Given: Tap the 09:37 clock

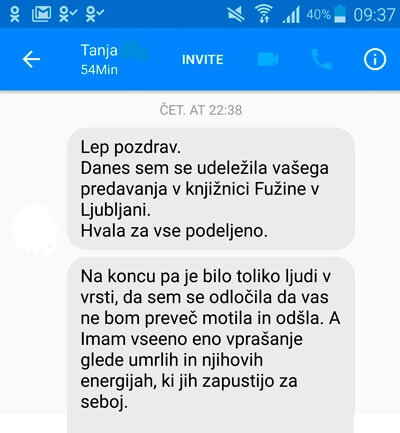Looking at the screenshot, I should click(374, 15).
